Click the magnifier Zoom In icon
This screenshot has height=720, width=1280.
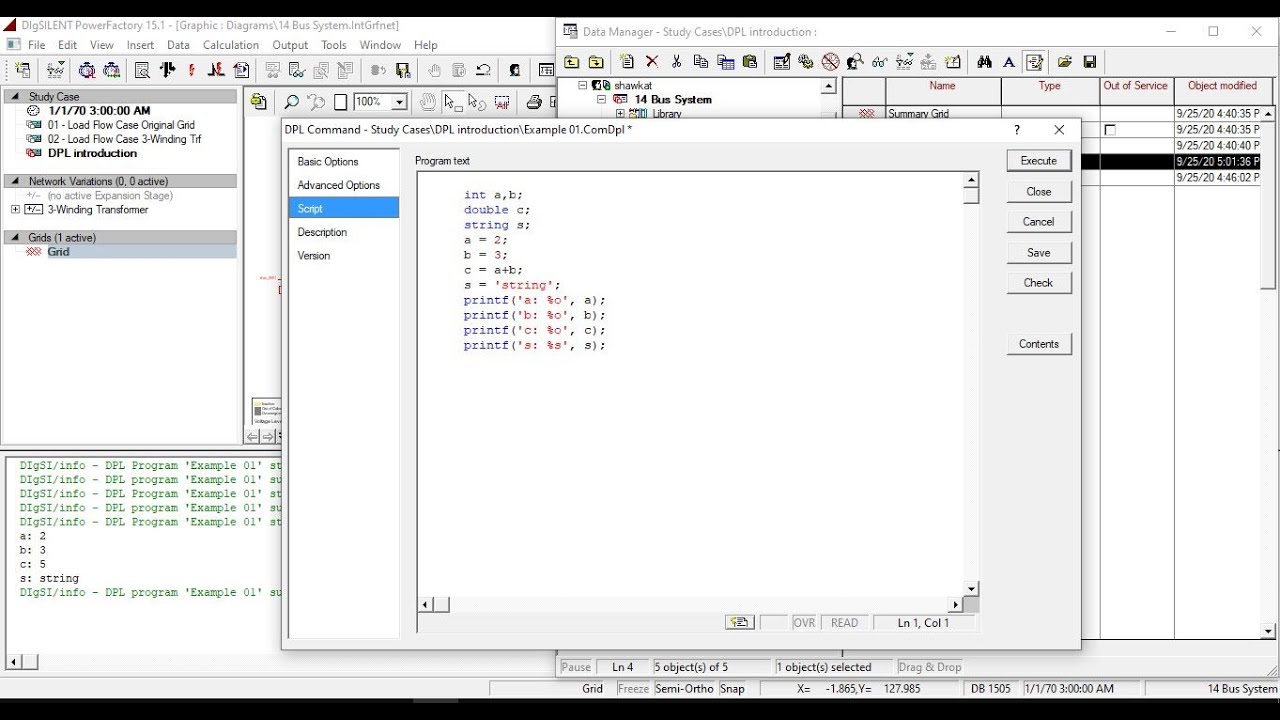291,102
